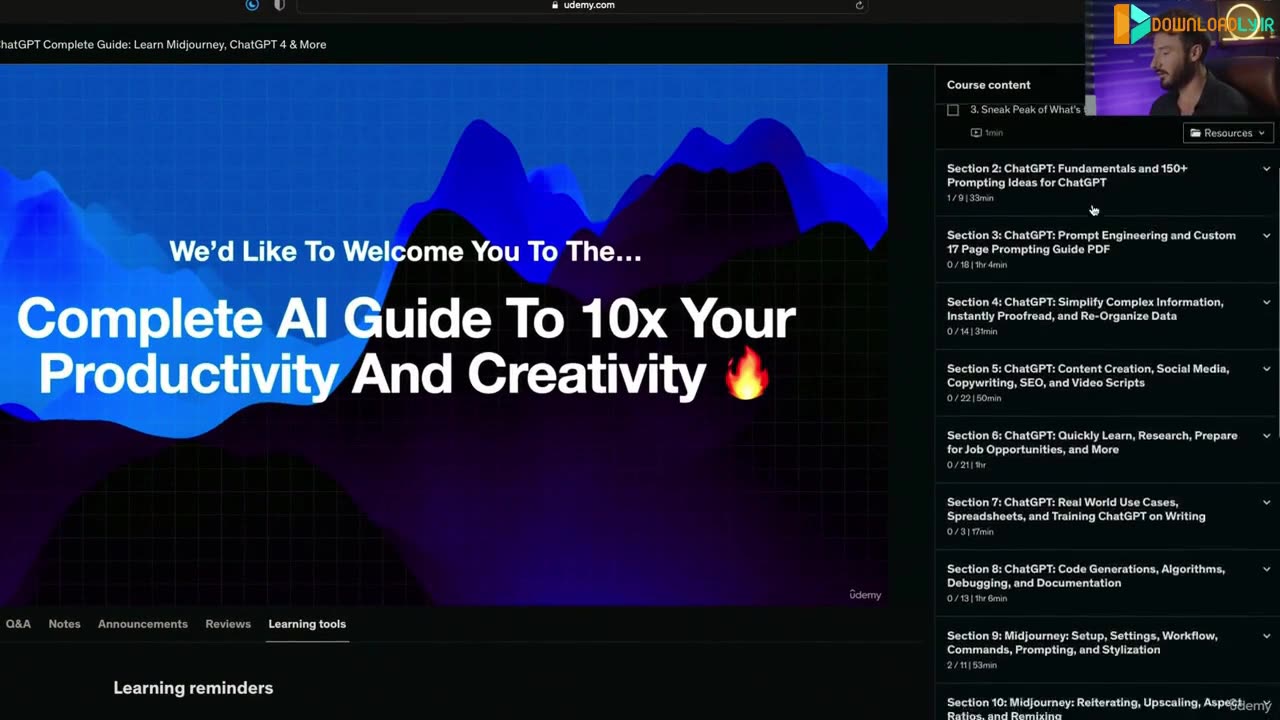Switch to the Reviews tab
This screenshot has height=720, width=1280.
tap(228, 624)
